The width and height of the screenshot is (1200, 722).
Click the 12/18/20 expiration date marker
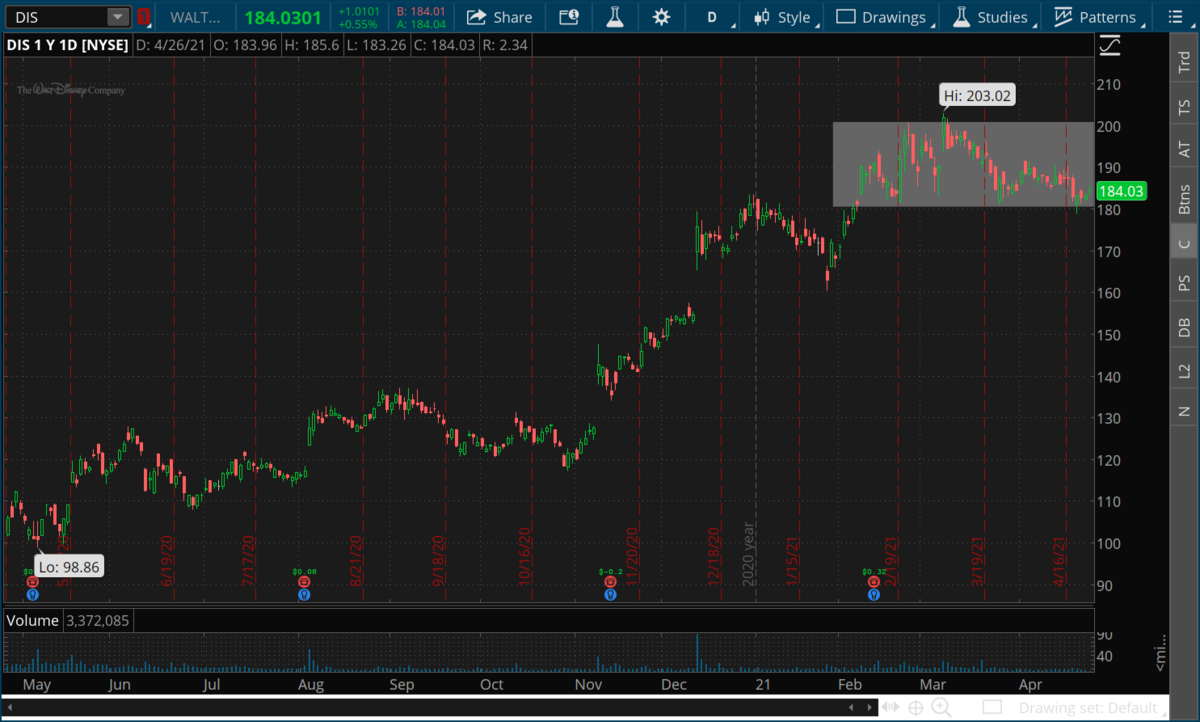pos(716,556)
